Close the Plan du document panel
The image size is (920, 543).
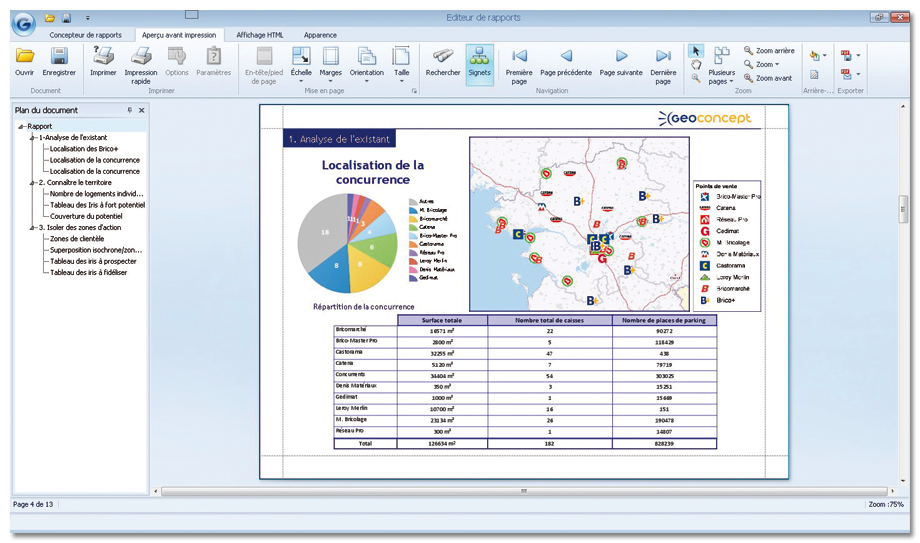click(x=141, y=110)
